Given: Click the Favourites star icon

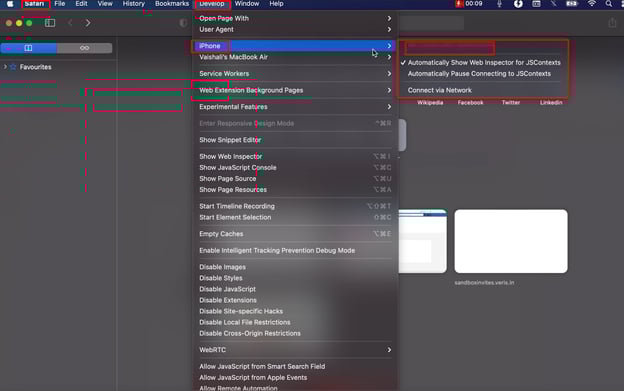Looking at the screenshot, I should pos(13,67).
